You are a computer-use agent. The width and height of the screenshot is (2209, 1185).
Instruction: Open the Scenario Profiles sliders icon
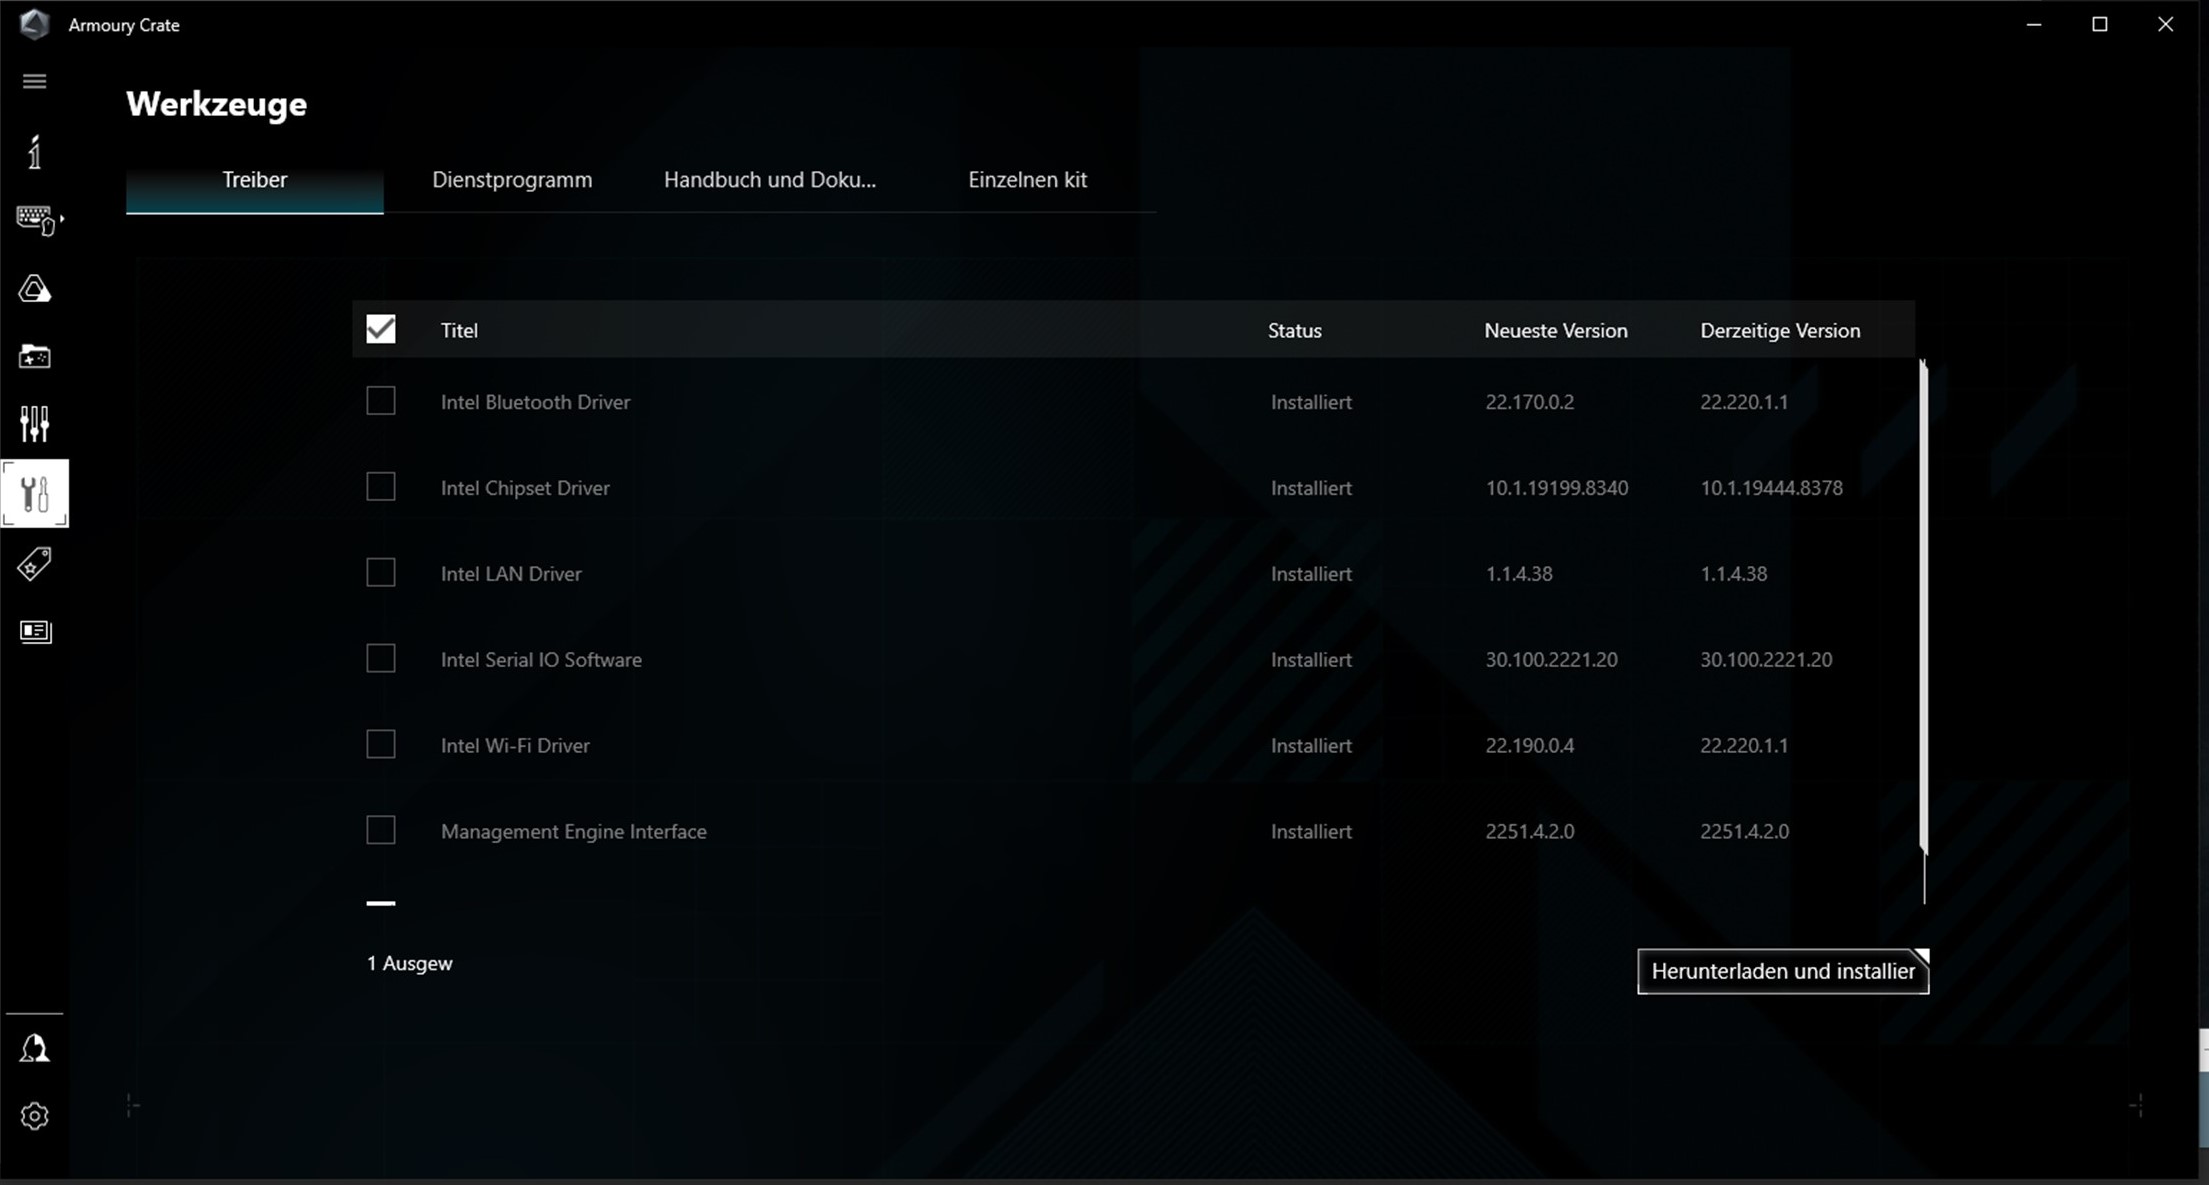[34, 424]
